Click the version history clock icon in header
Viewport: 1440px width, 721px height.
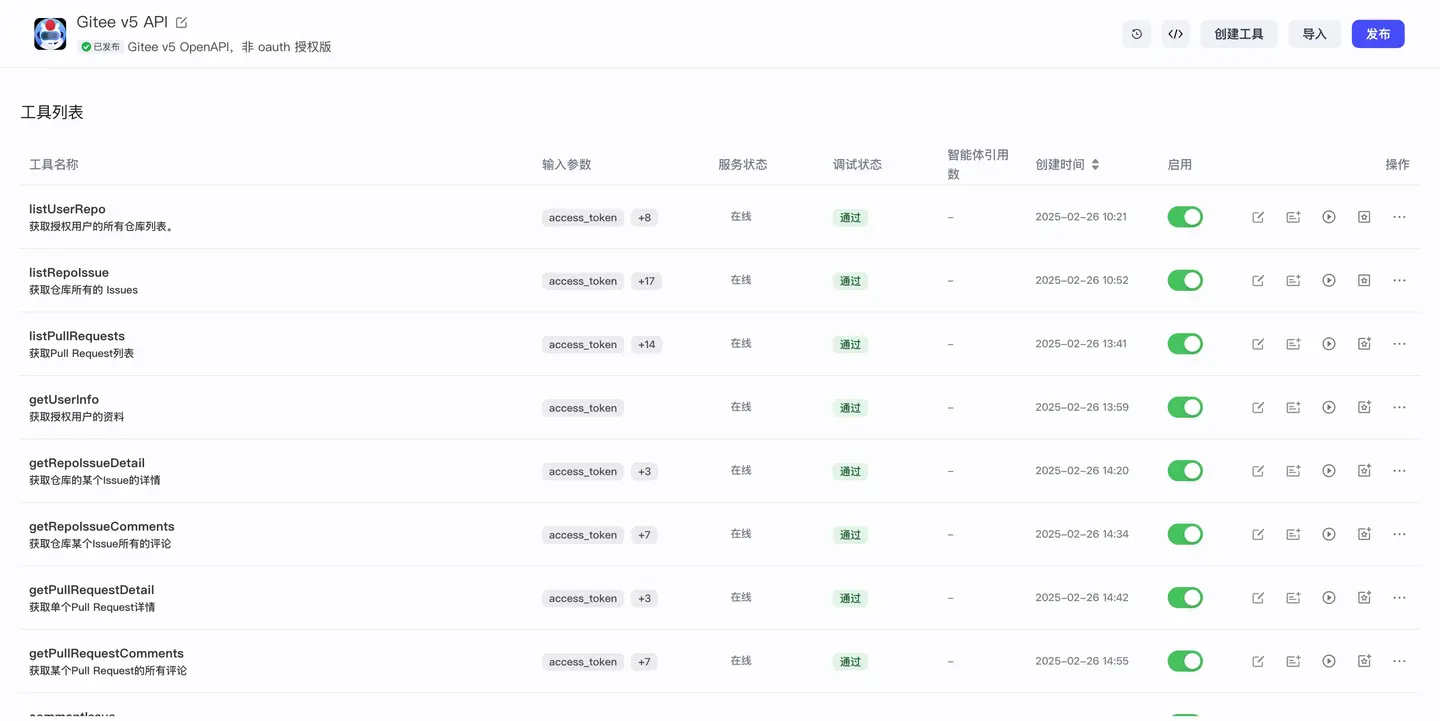(x=1136, y=33)
